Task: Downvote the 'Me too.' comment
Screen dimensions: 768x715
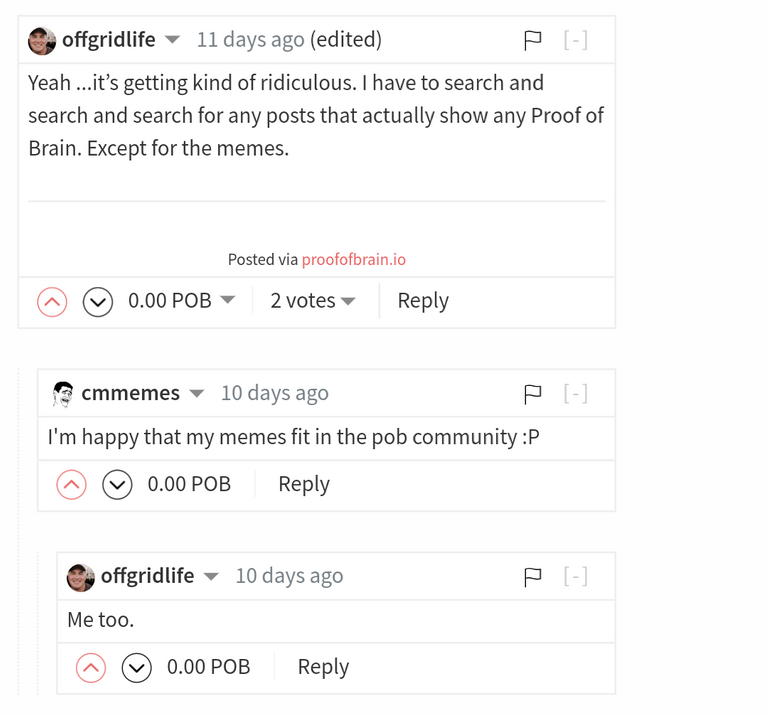Action: point(137,667)
